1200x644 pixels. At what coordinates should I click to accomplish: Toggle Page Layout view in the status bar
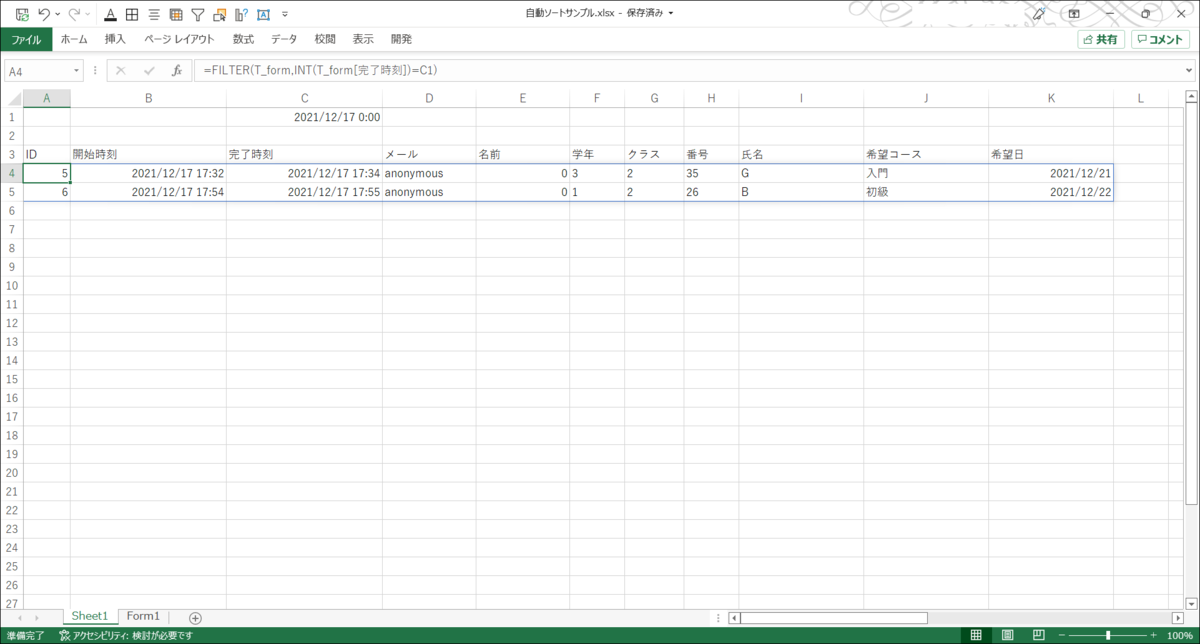coord(1008,634)
